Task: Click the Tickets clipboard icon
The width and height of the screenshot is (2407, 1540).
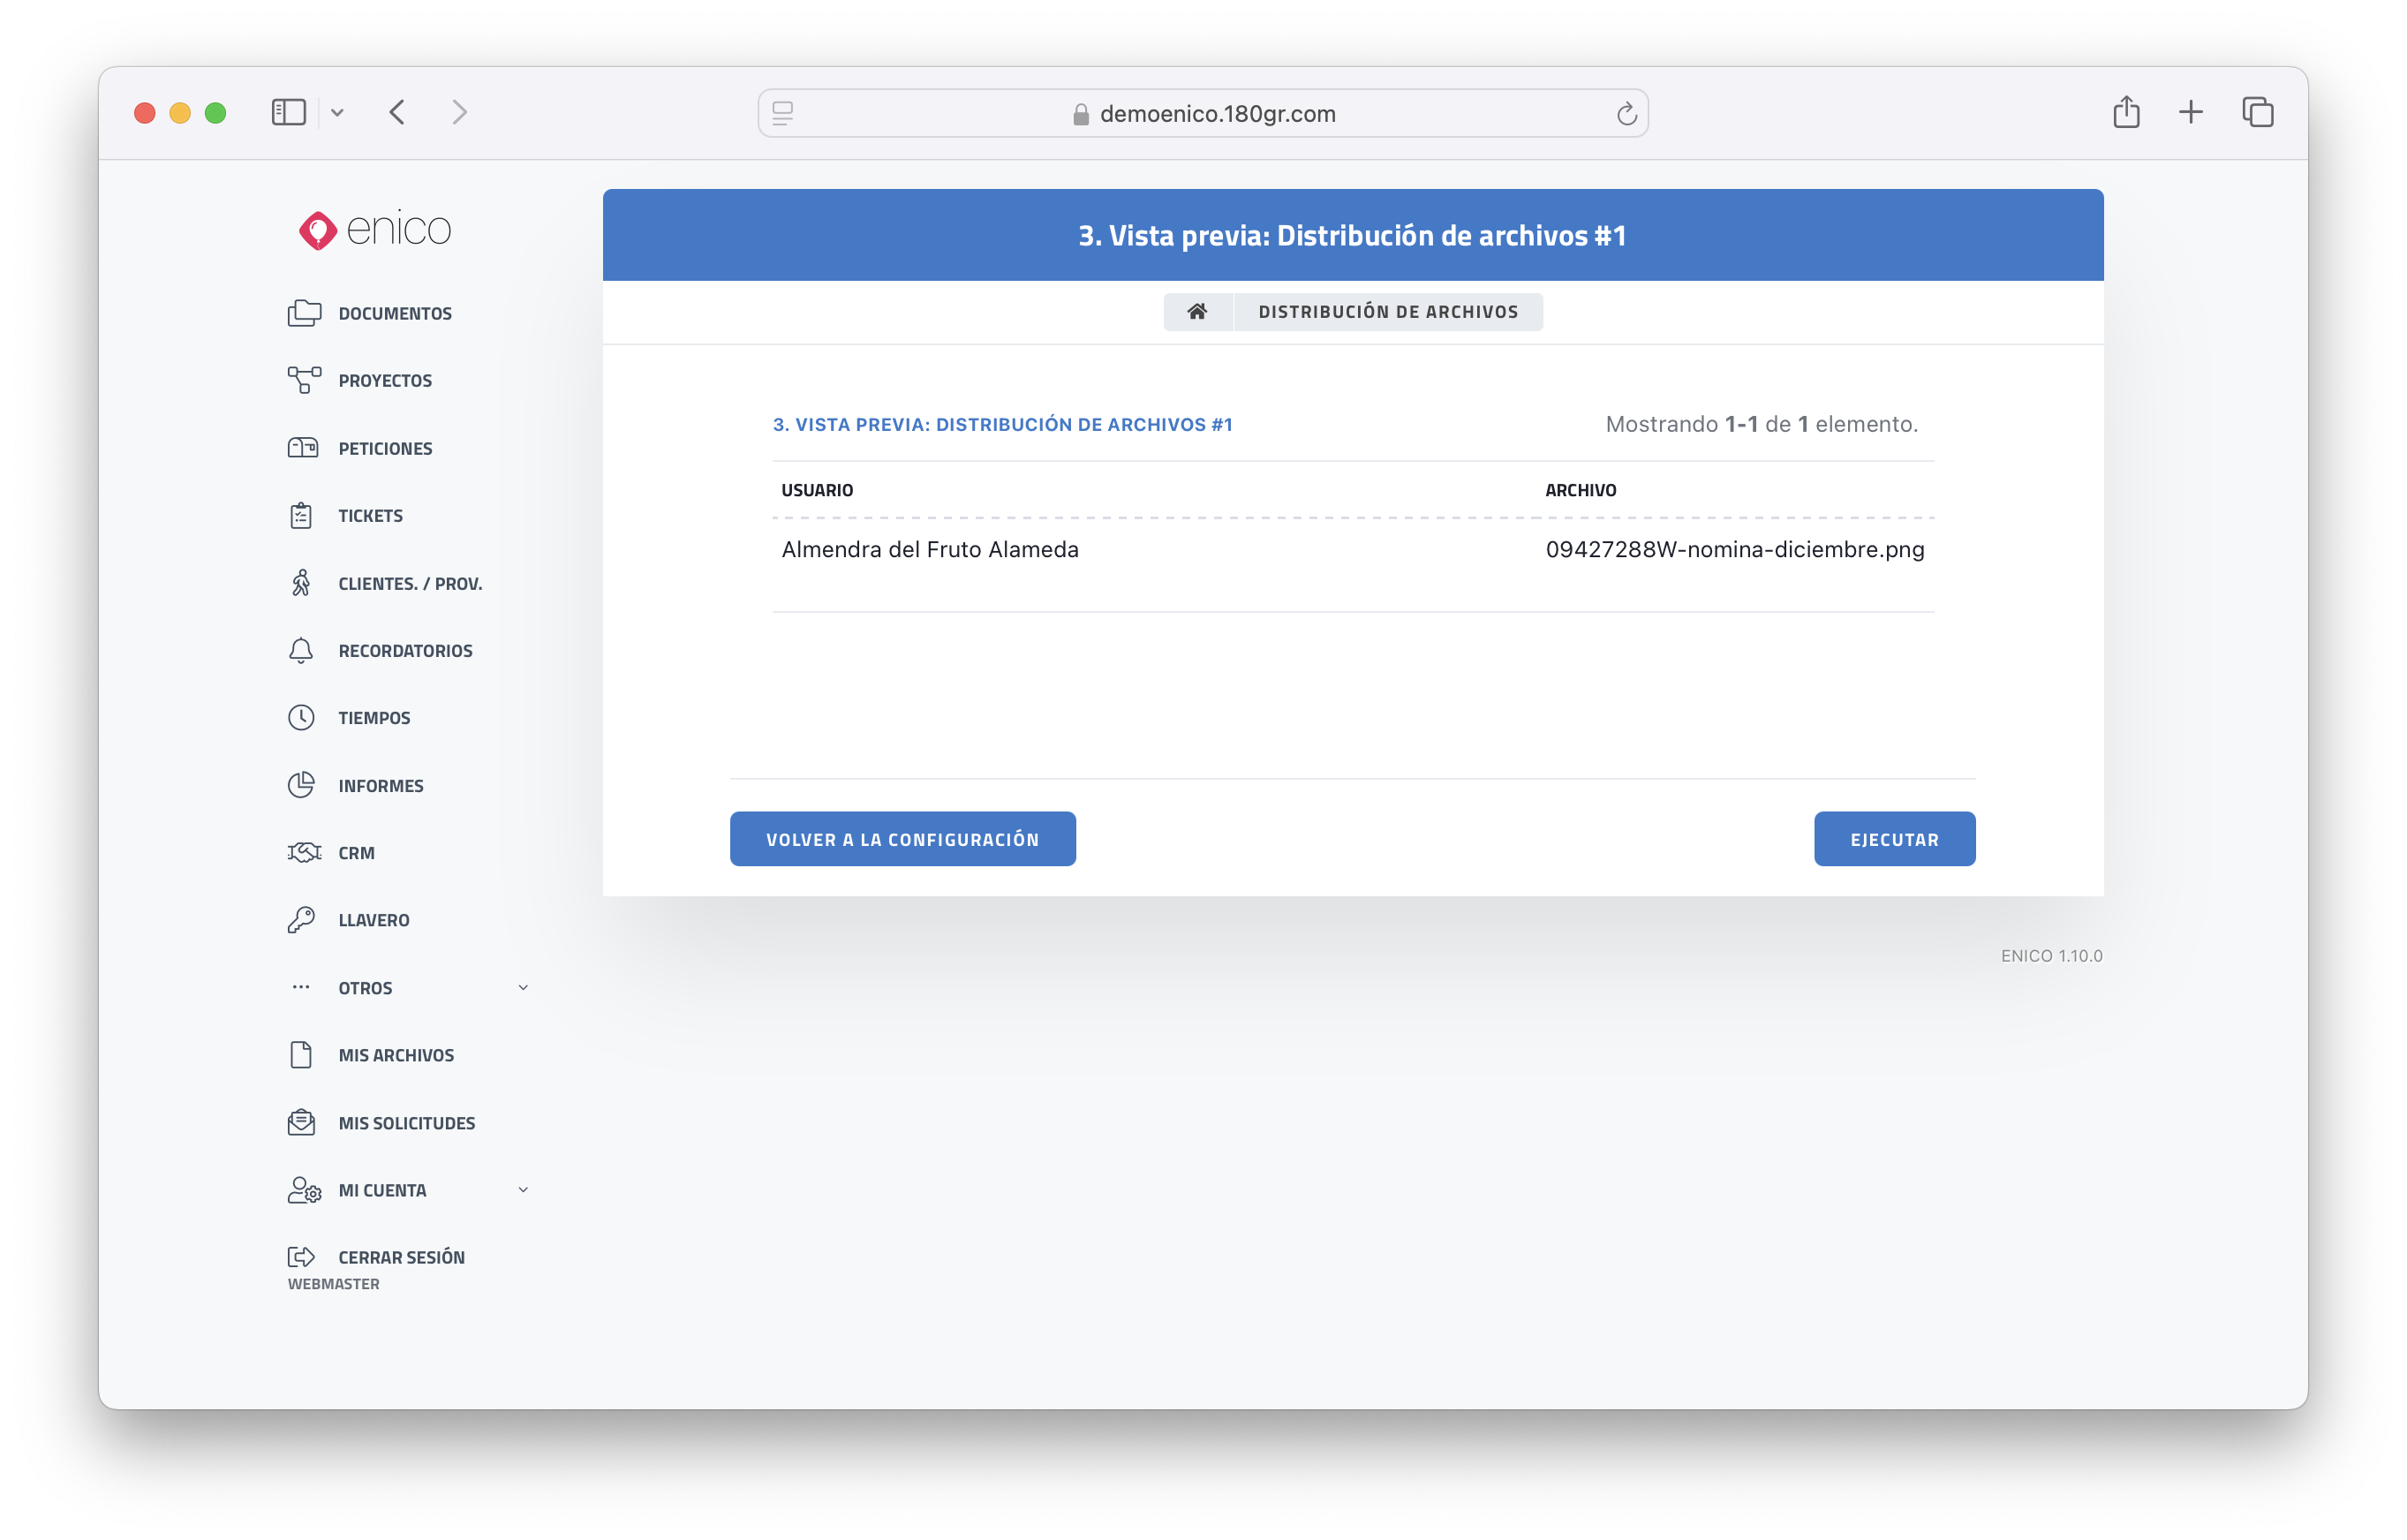Action: tap(301, 516)
